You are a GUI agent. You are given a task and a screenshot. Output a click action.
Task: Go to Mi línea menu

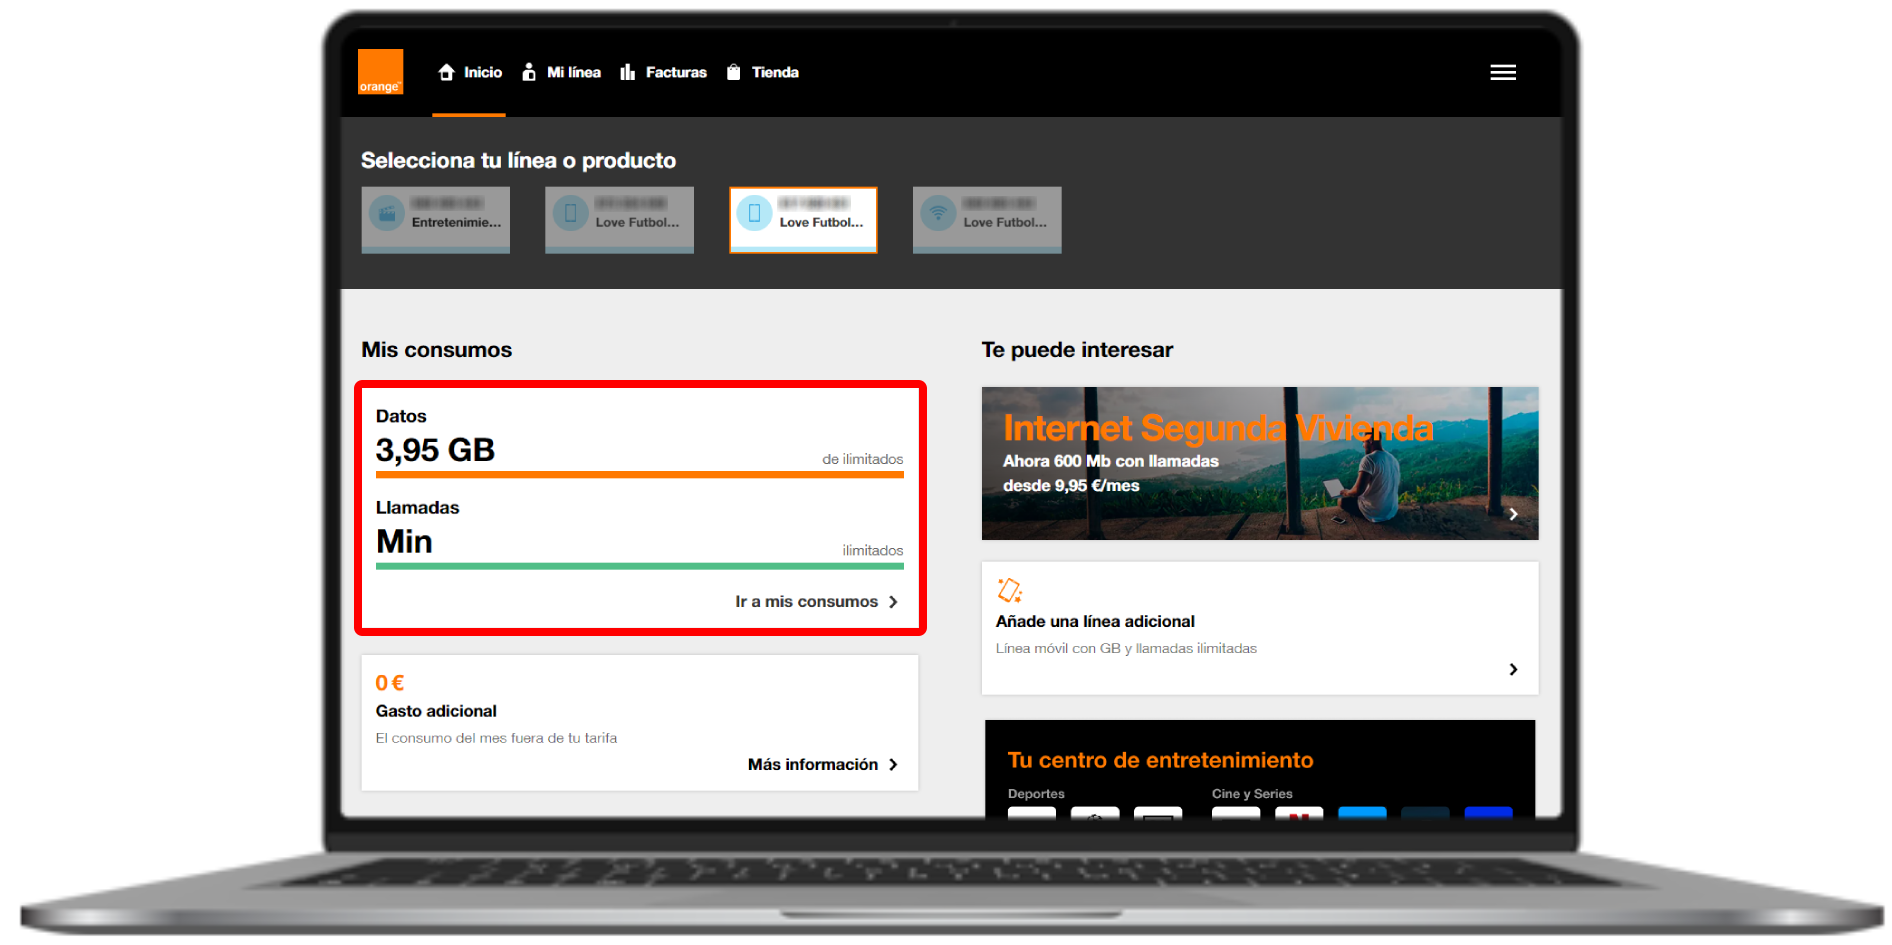[561, 72]
